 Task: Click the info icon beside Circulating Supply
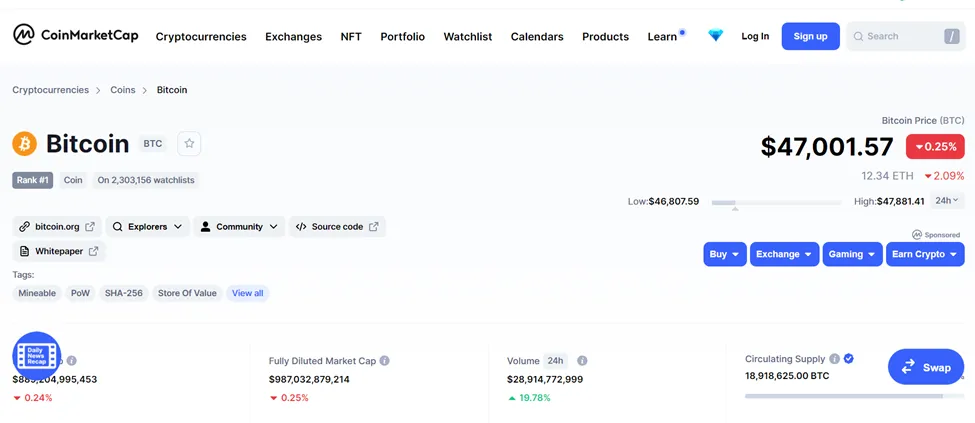coord(834,359)
